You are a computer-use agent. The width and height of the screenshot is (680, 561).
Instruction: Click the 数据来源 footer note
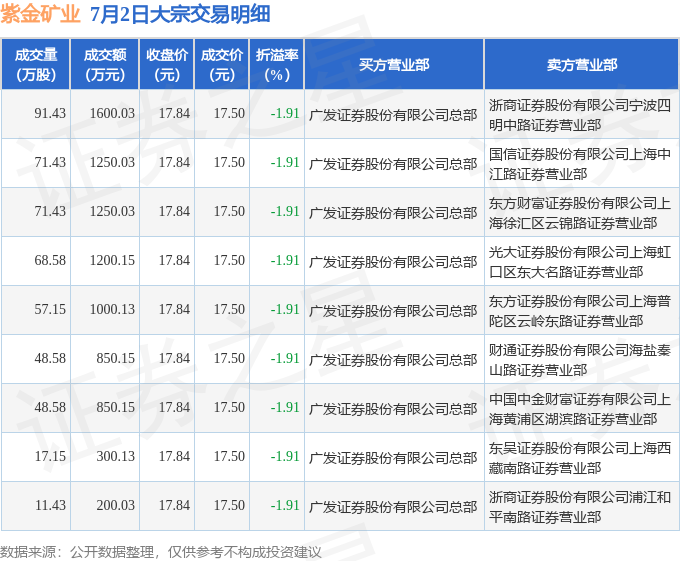(x=161, y=552)
